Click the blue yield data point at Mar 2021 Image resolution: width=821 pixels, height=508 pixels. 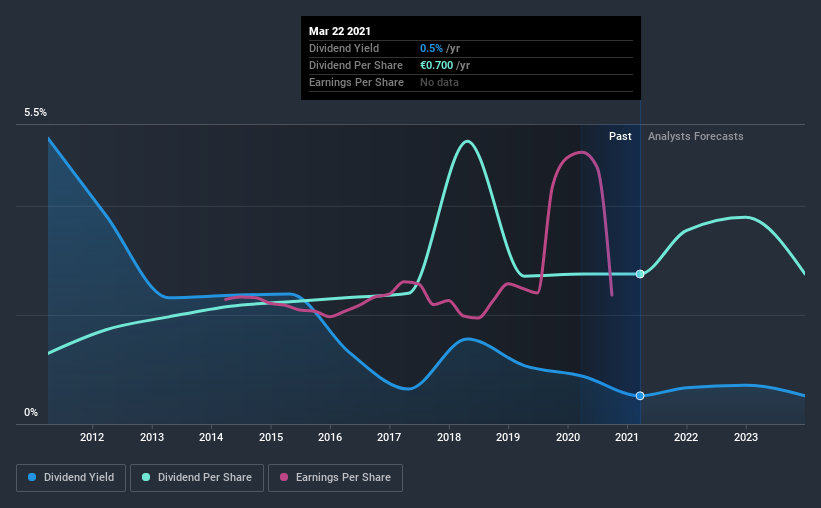(x=640, y=396)
